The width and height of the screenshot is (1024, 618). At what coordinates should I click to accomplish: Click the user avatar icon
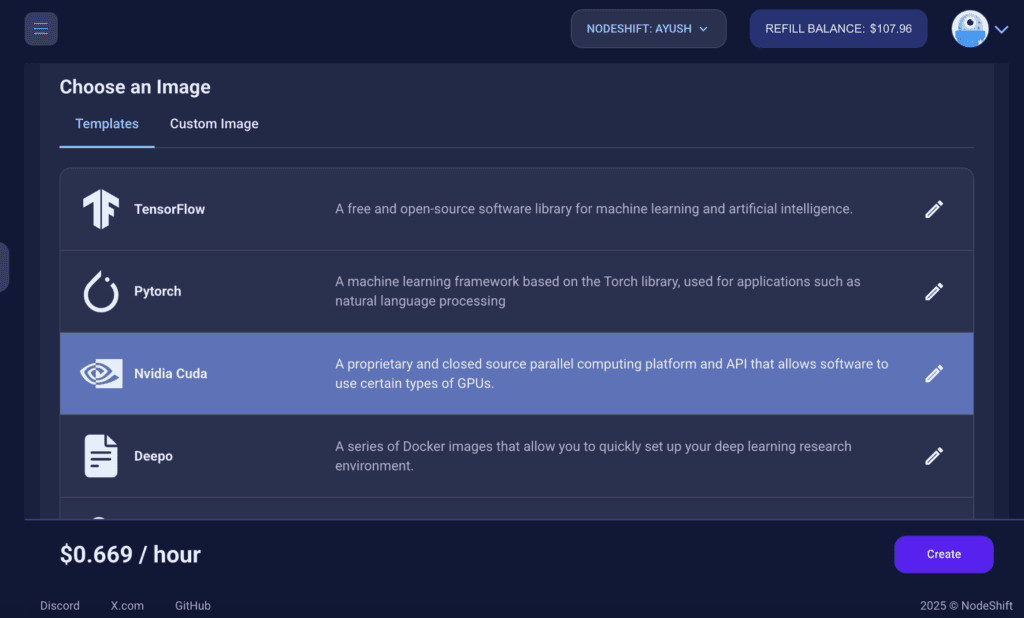point(970,29)
